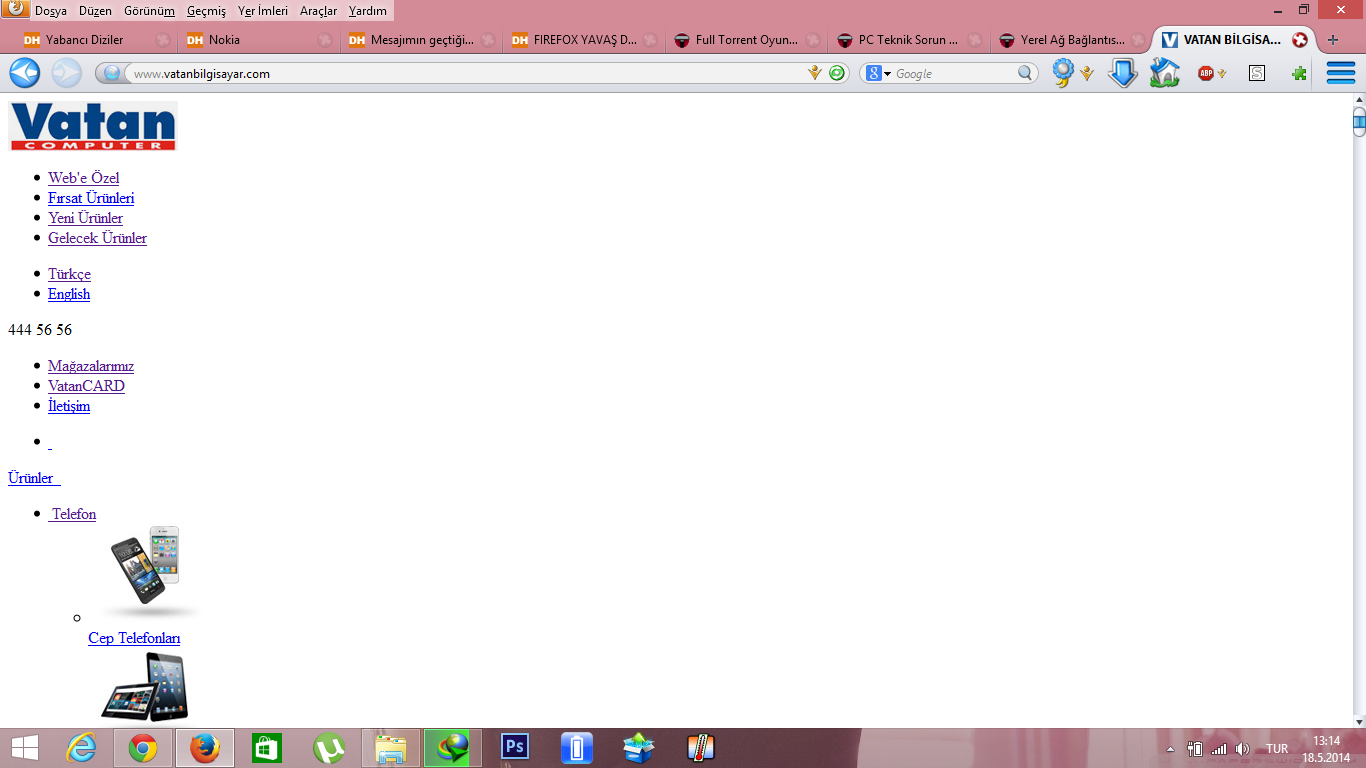
Task: Open the Geçmiş menu
Action: tap(207, 11)
